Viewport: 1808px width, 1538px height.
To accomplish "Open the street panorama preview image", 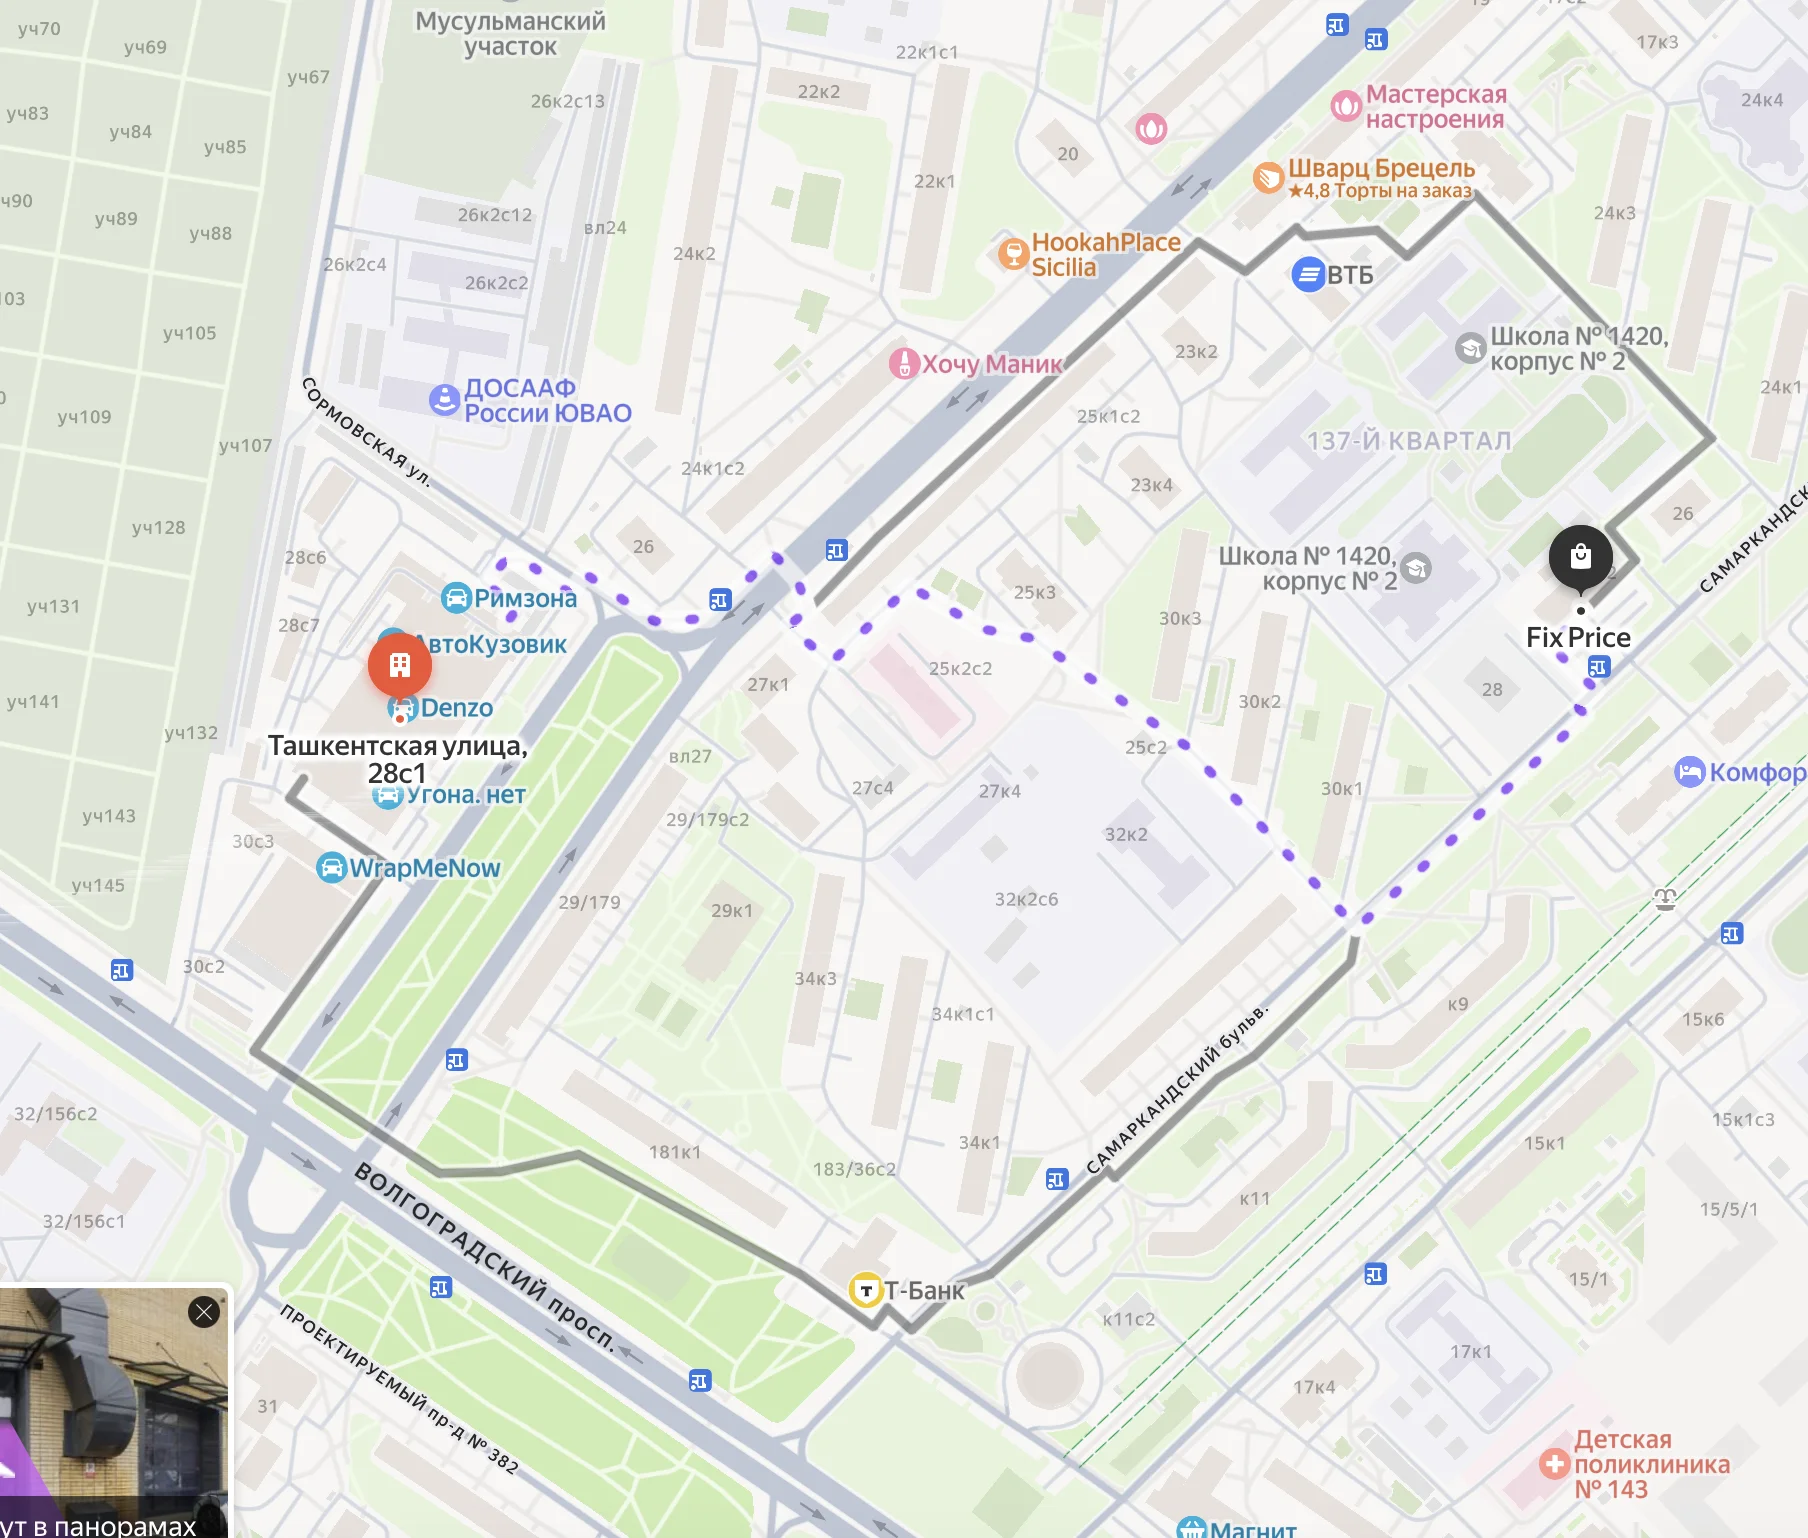I will (114, 1412).
